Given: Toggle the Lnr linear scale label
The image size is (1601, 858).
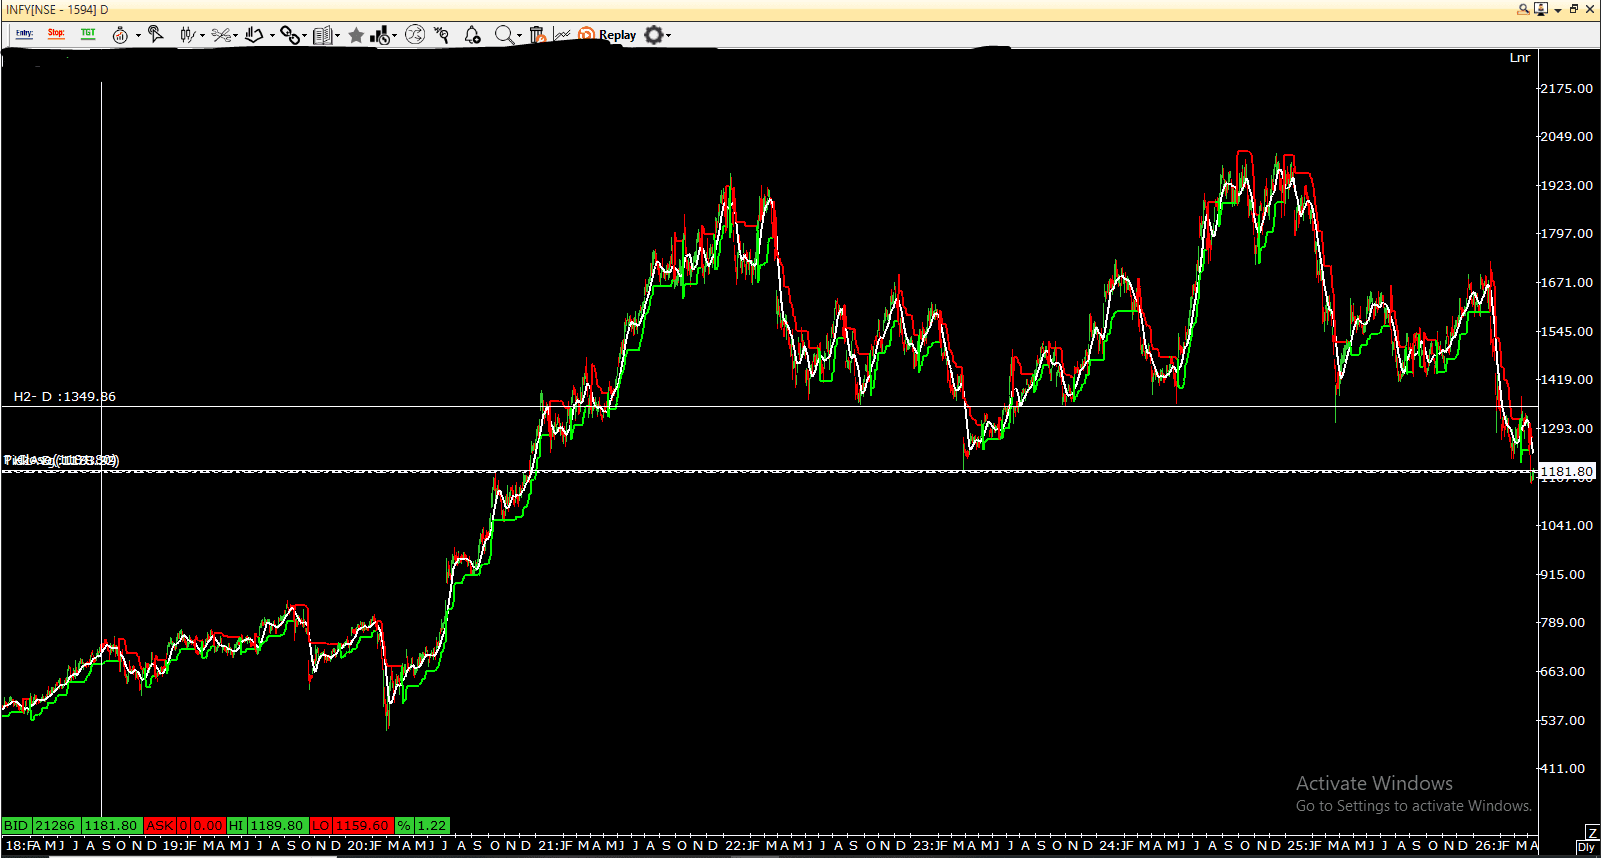Looking at the screenshot, I should [x=1519, y=58].
